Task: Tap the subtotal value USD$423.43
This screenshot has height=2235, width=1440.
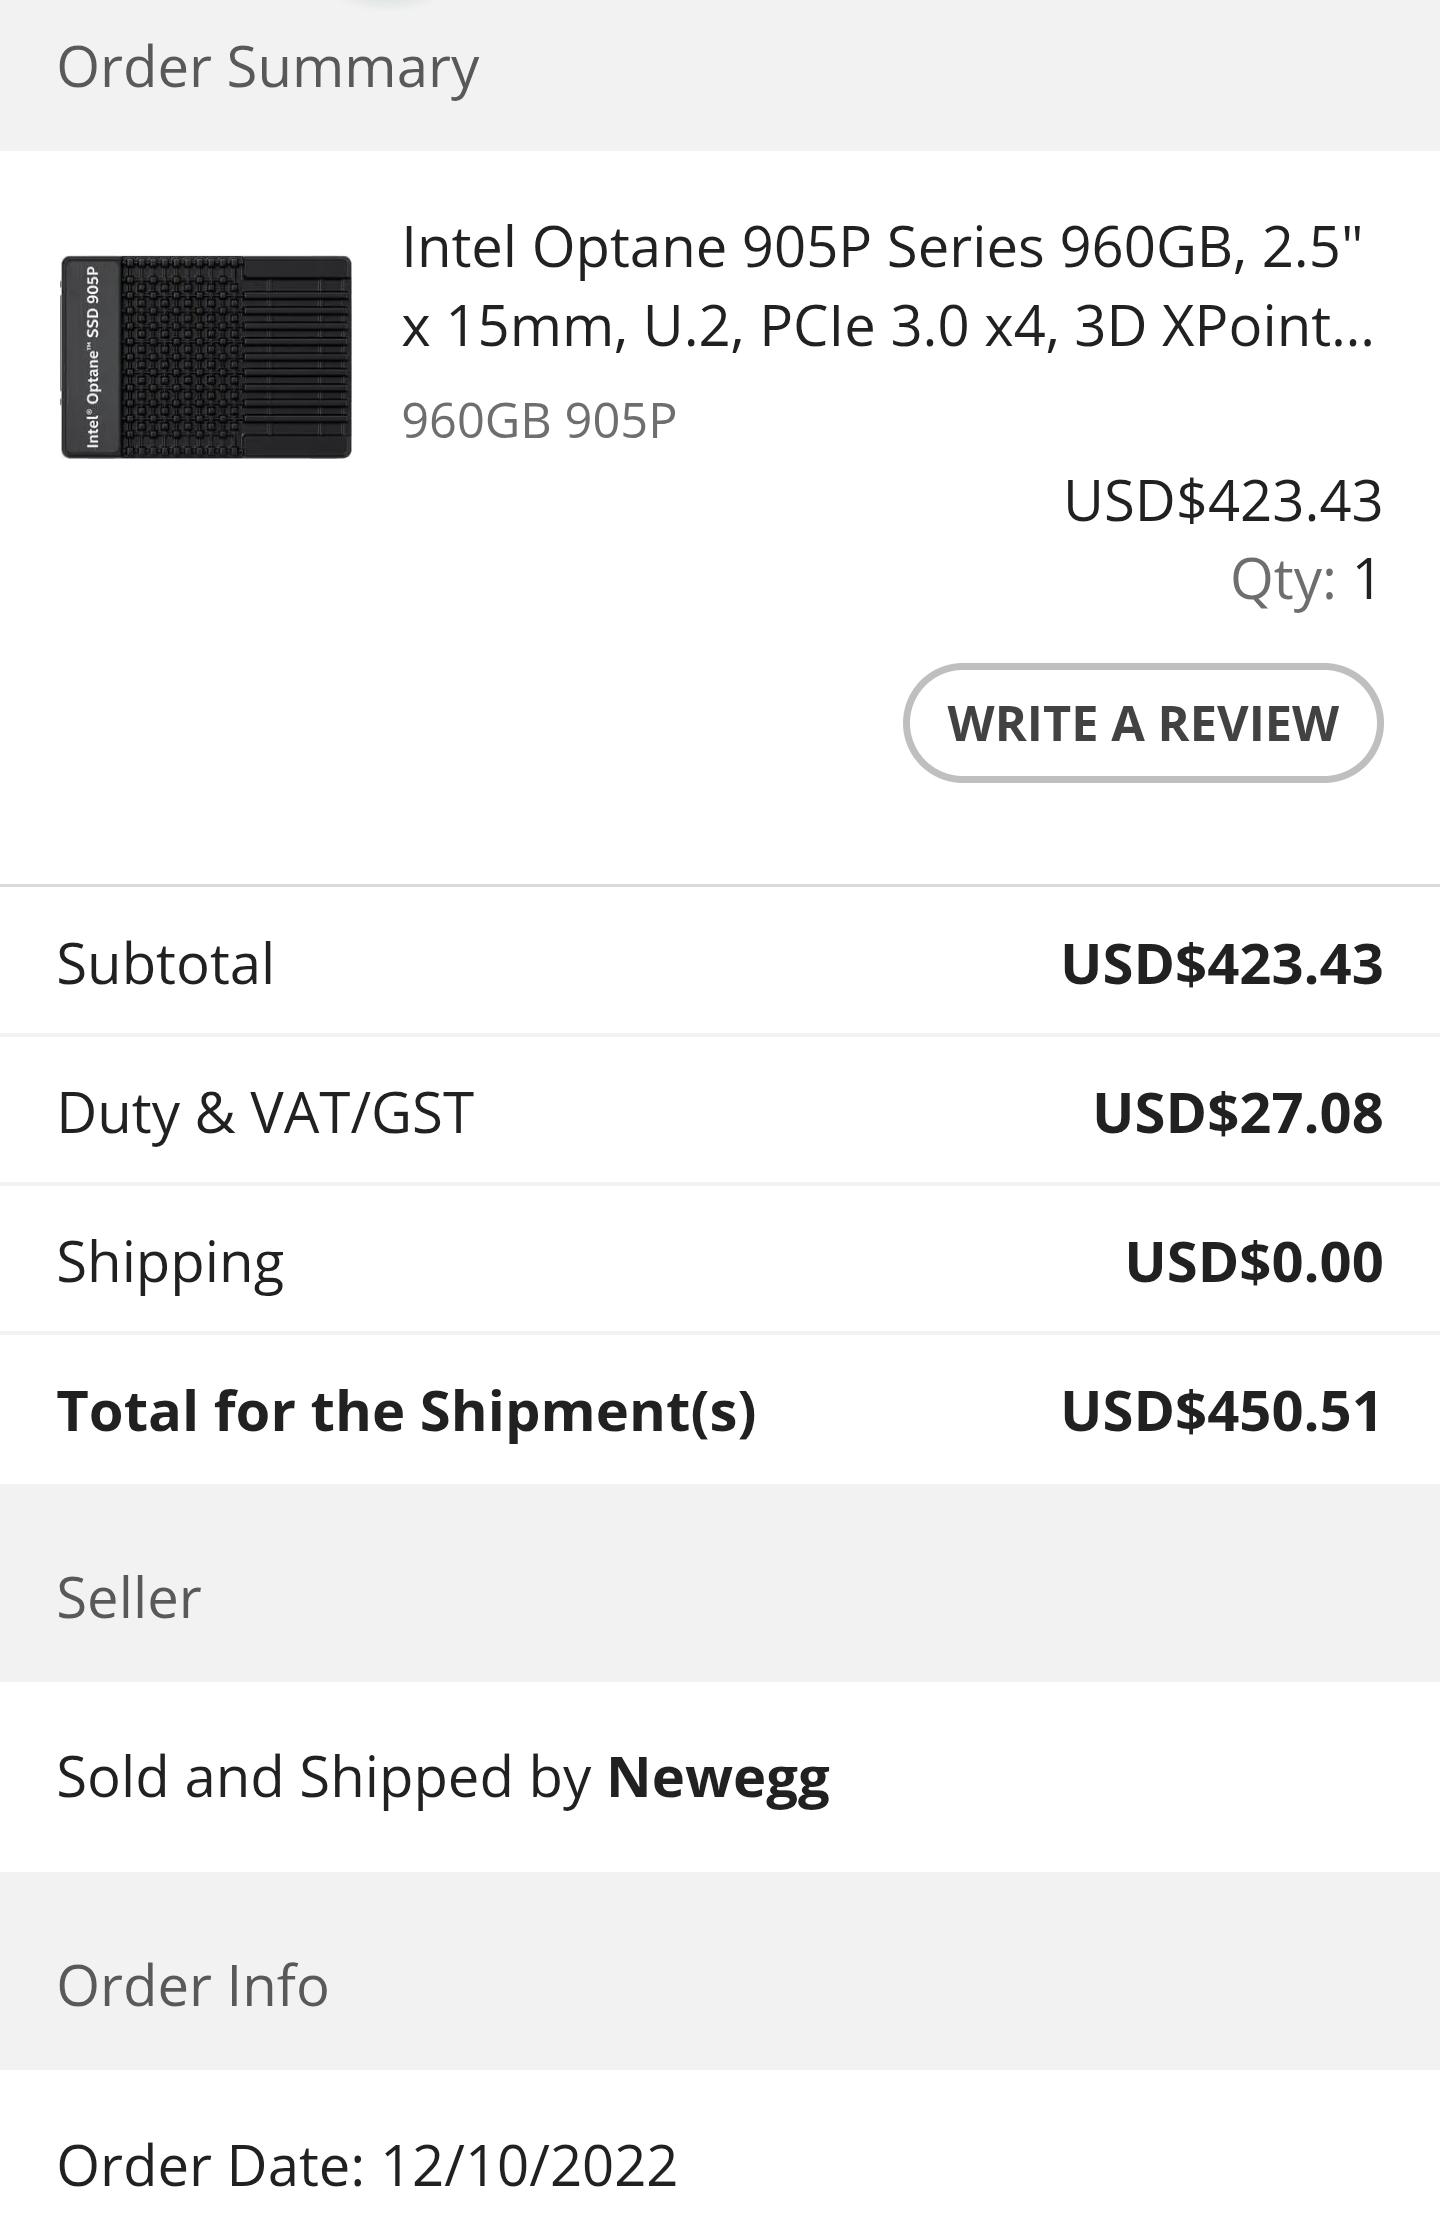Action: coord(1221,964)
